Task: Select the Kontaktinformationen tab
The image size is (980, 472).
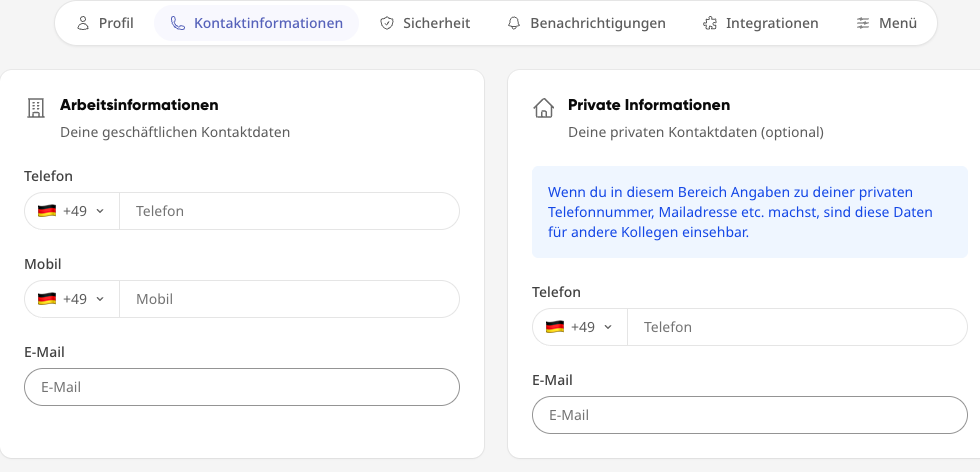Action: coord(256,23)
